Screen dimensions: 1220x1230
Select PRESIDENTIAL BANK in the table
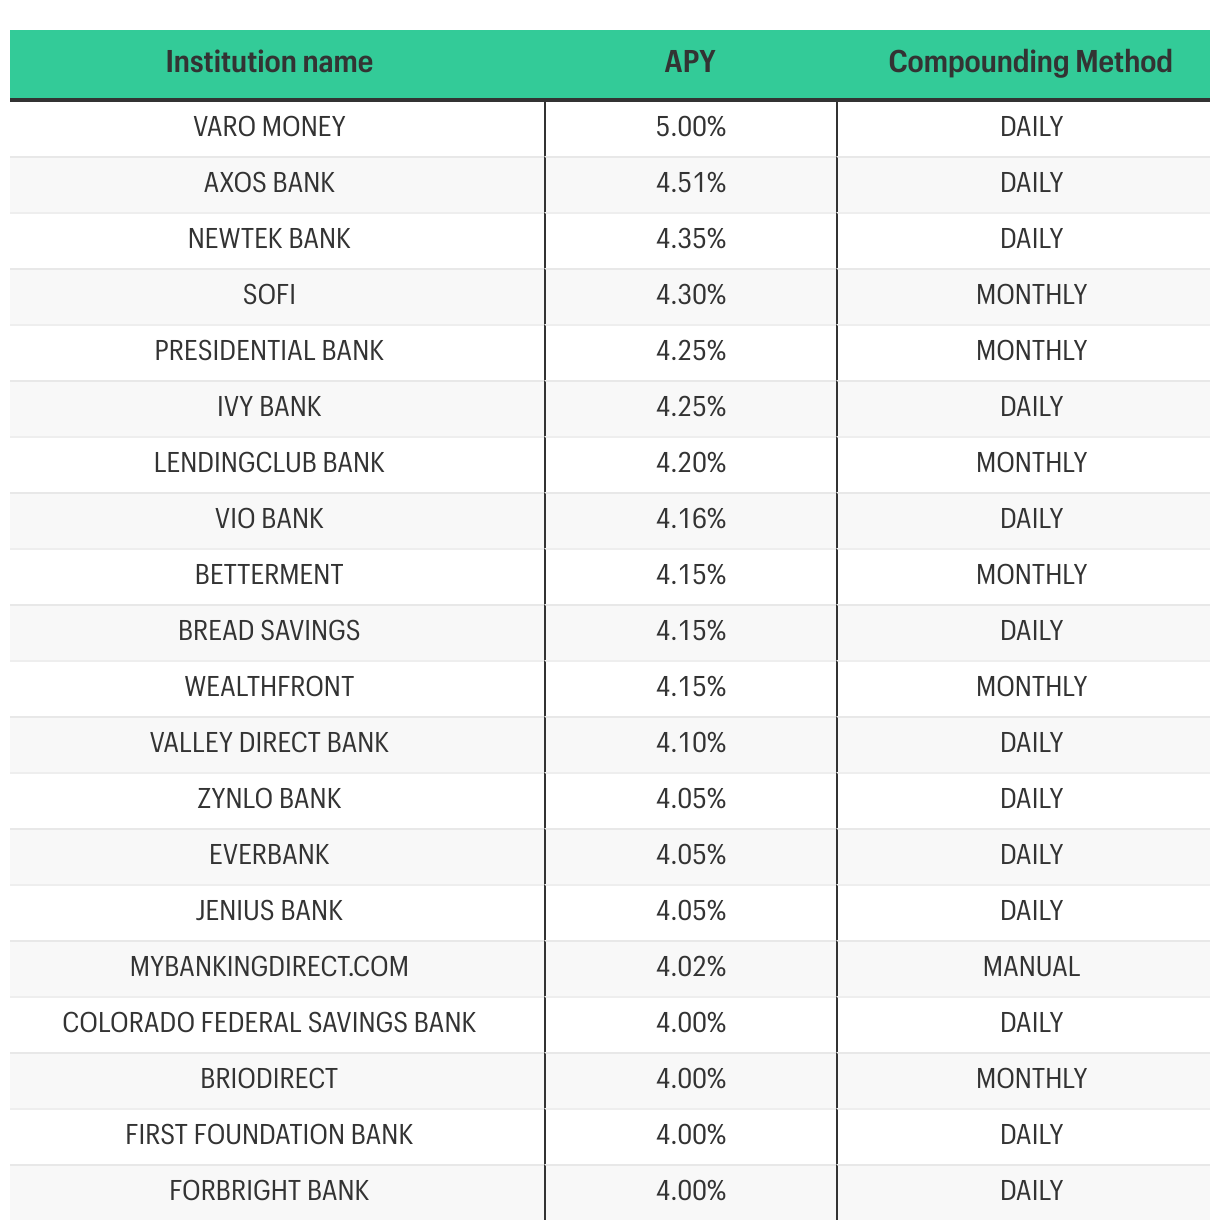[x=269, y=351]
